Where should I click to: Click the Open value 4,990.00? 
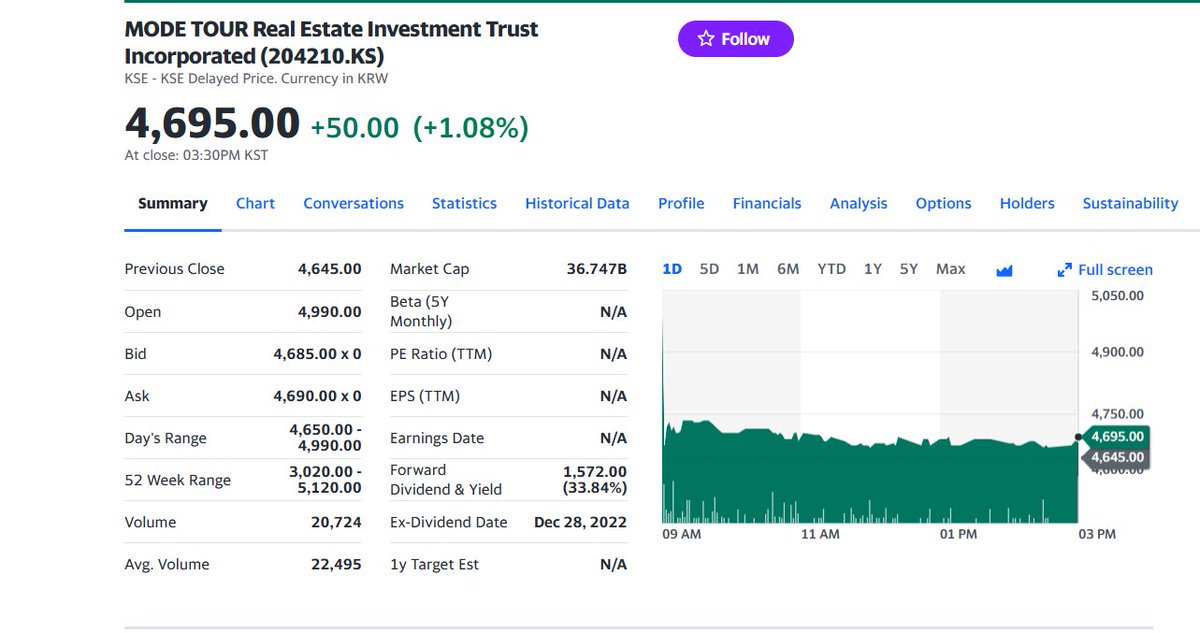[330, 312]
